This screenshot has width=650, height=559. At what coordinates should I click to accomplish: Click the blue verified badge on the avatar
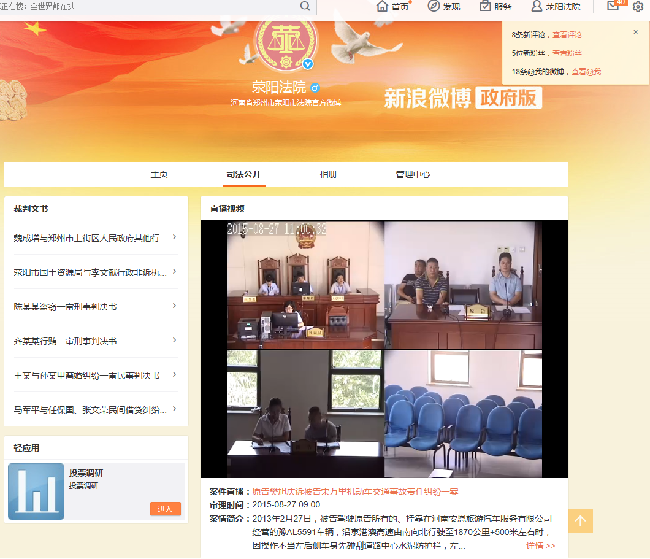pyautogui.click(x=308, y=64)
